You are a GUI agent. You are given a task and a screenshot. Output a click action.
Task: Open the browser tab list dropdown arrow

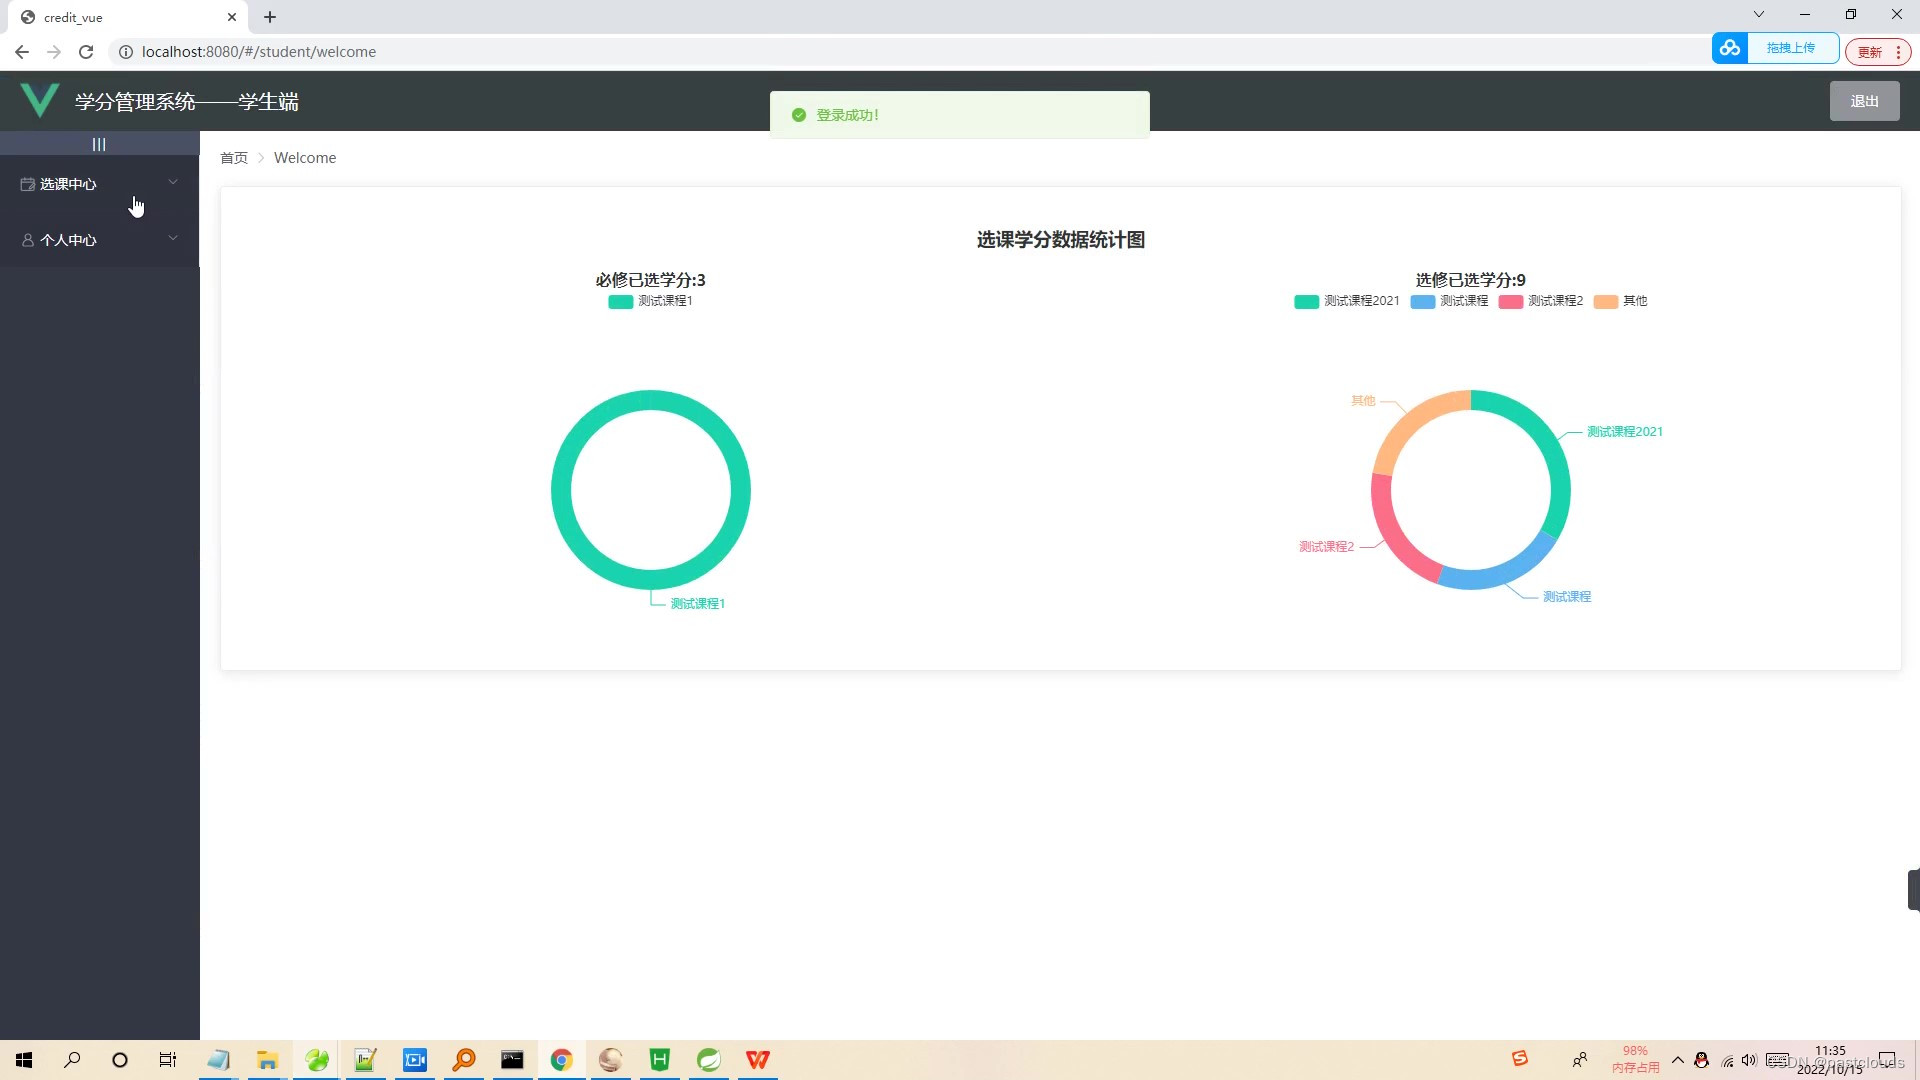click(x=1757, y=14)
